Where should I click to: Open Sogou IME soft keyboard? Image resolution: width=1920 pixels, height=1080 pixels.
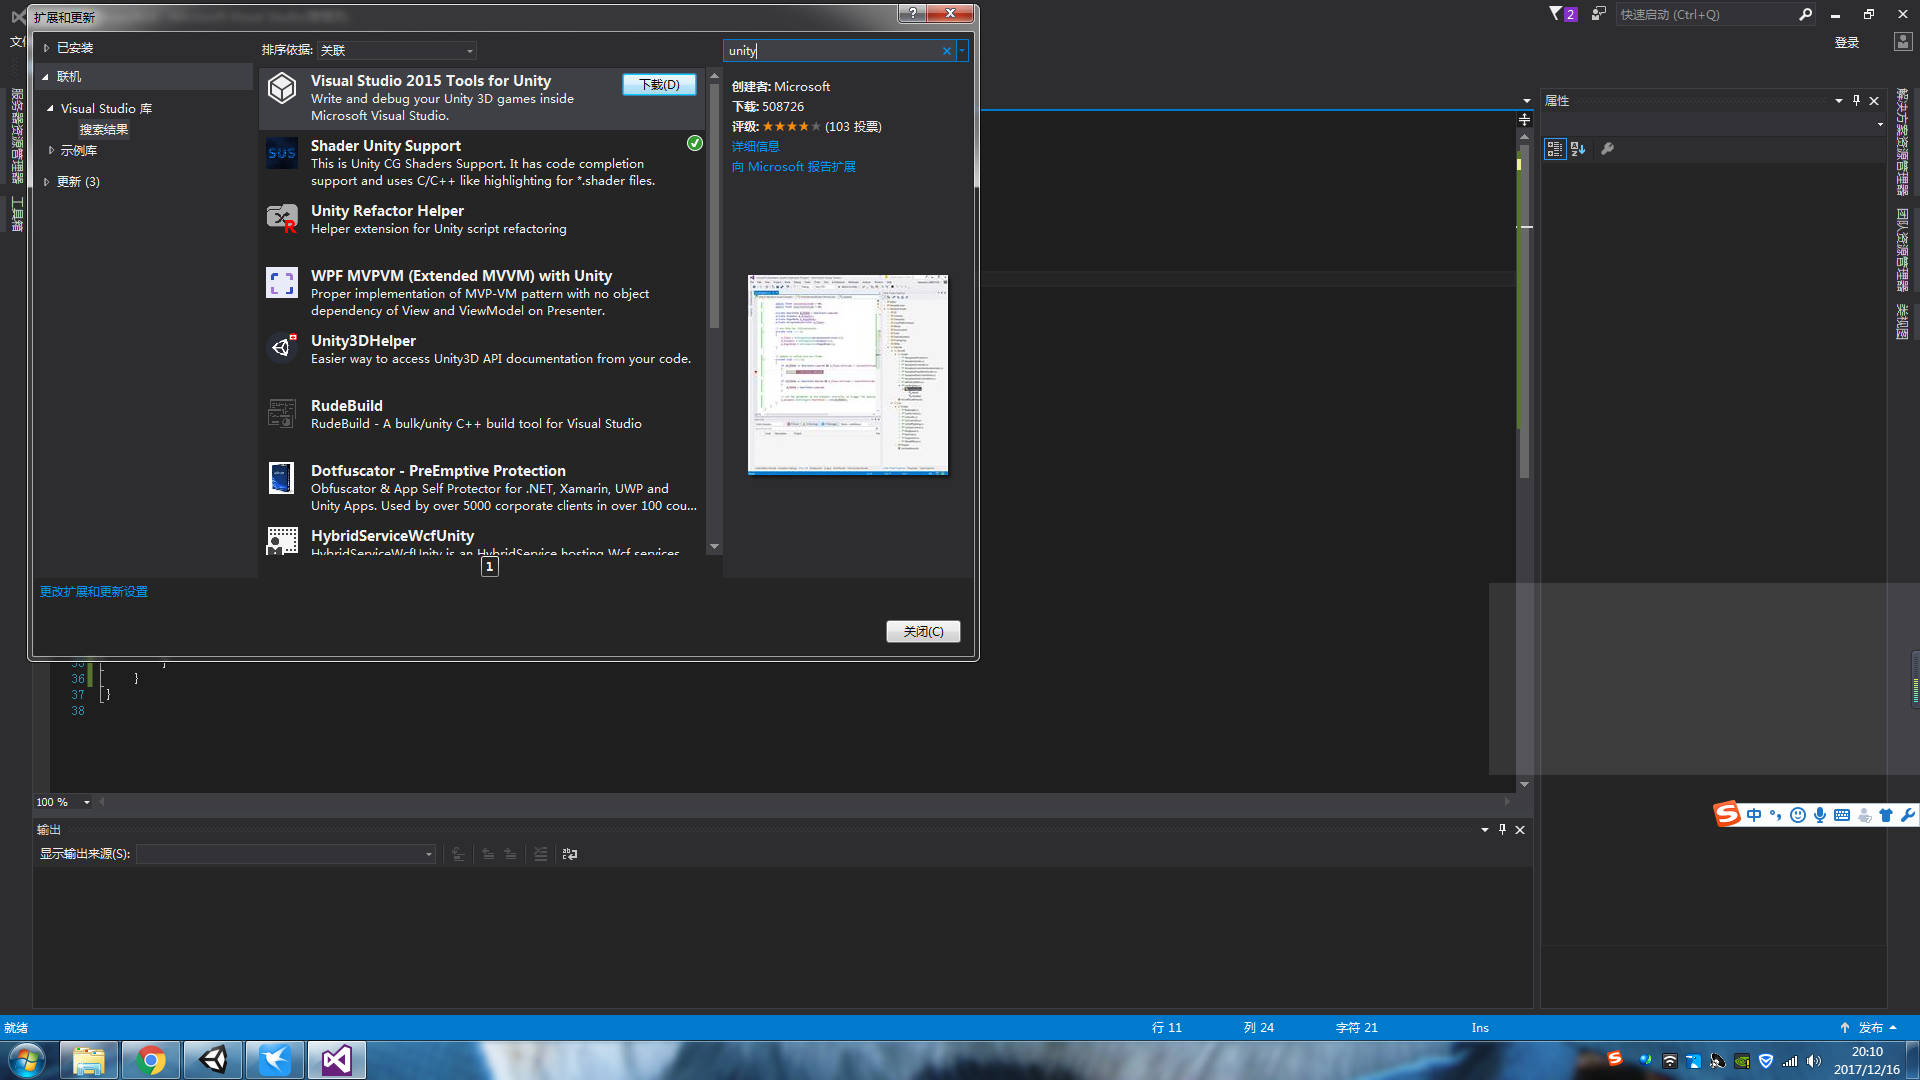coord(1842,815)
